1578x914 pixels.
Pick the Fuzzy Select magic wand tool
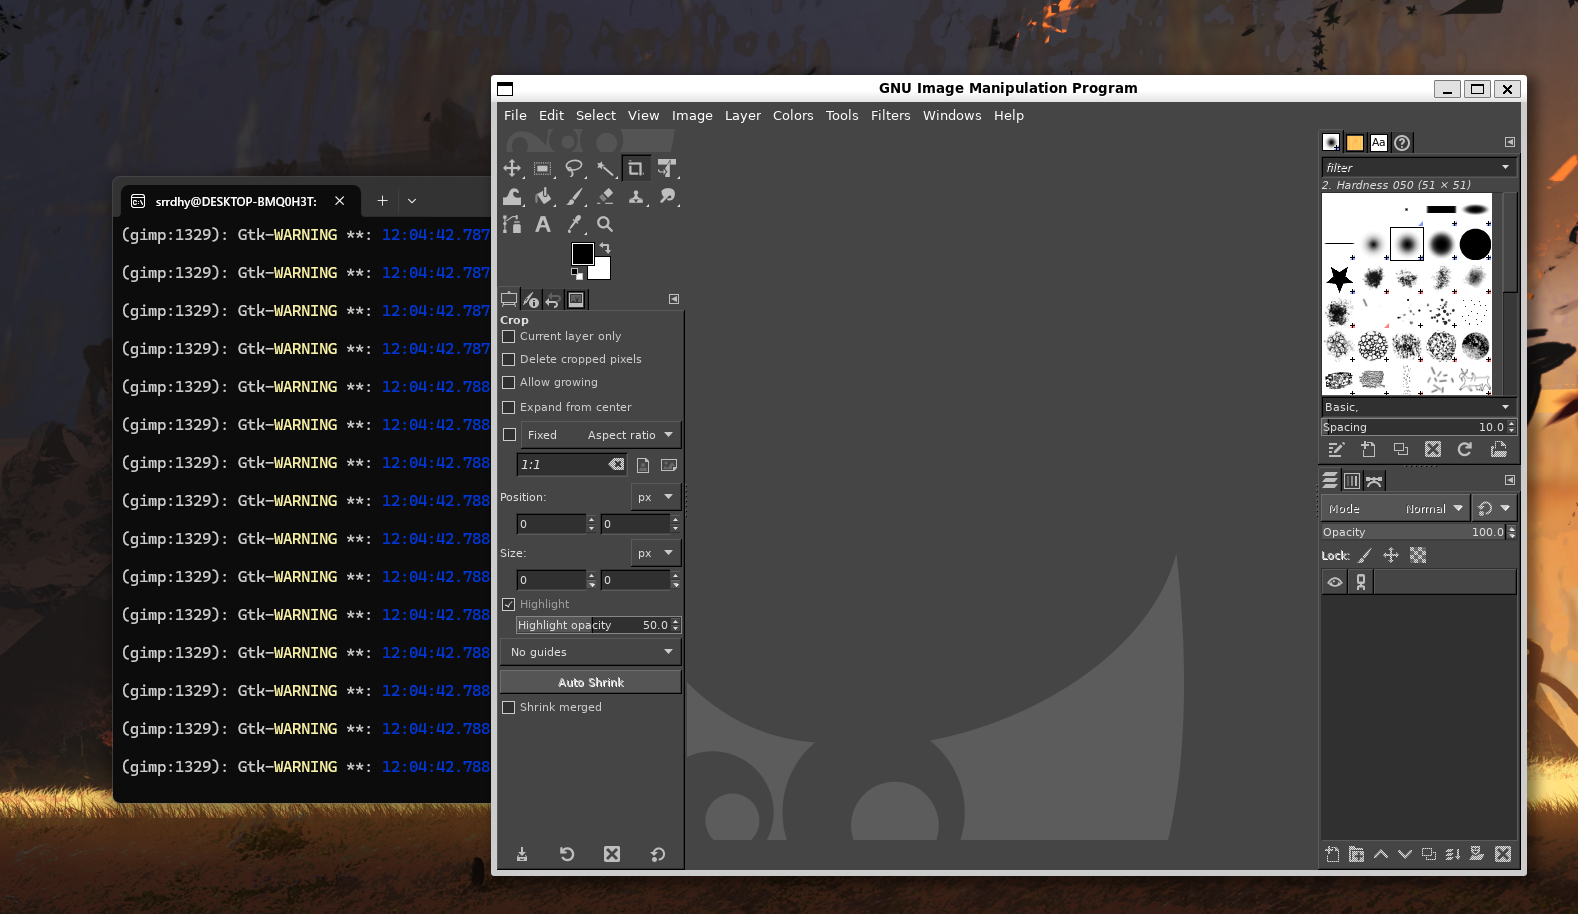(x=605, y=168)
